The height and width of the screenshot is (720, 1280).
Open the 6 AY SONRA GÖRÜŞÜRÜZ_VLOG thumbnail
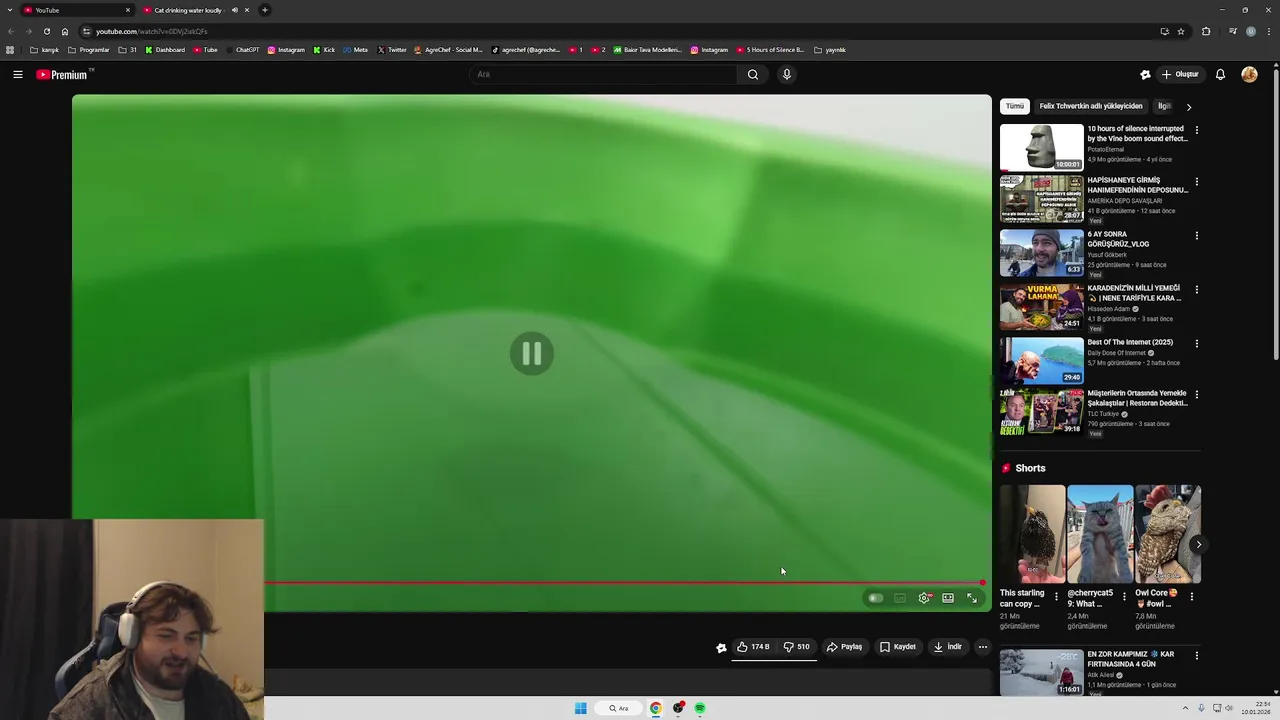click(x=1041, y=253)
